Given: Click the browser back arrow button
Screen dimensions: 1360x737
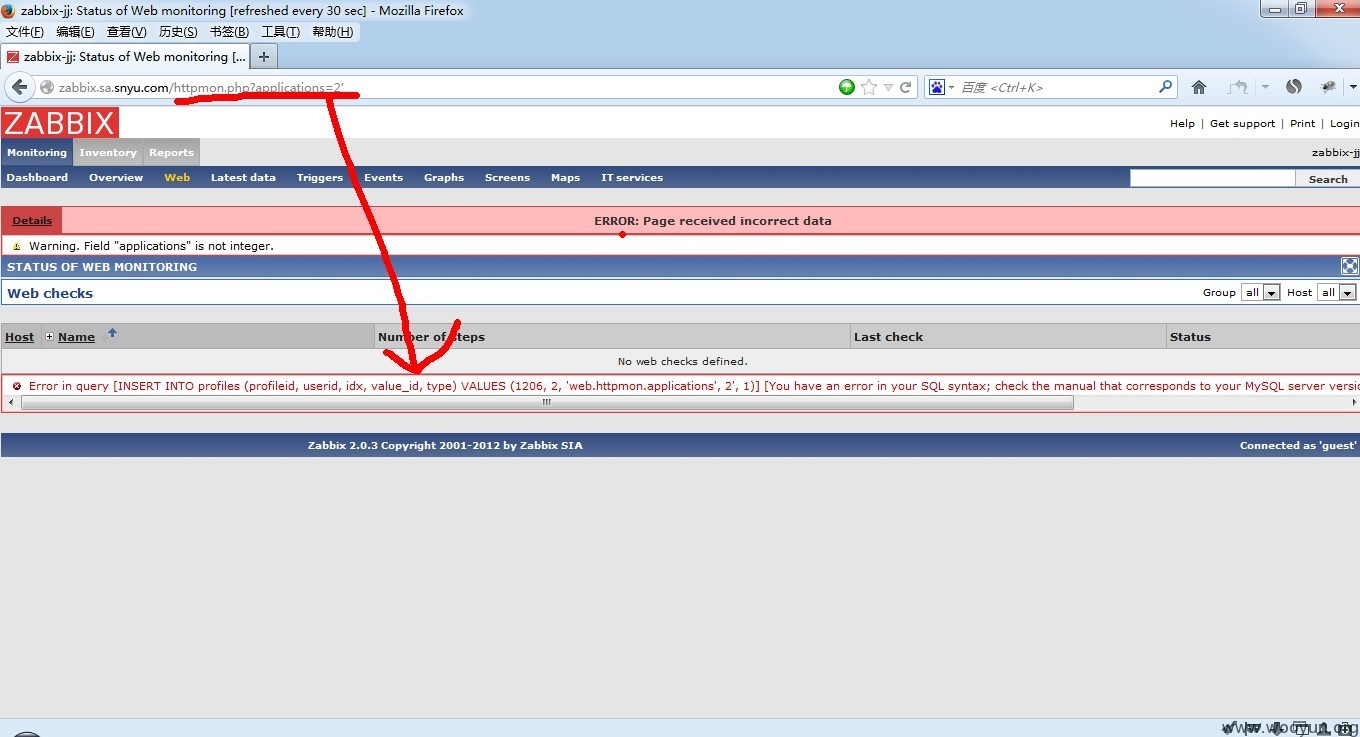Looking at the screenshot, I should 19,88.
